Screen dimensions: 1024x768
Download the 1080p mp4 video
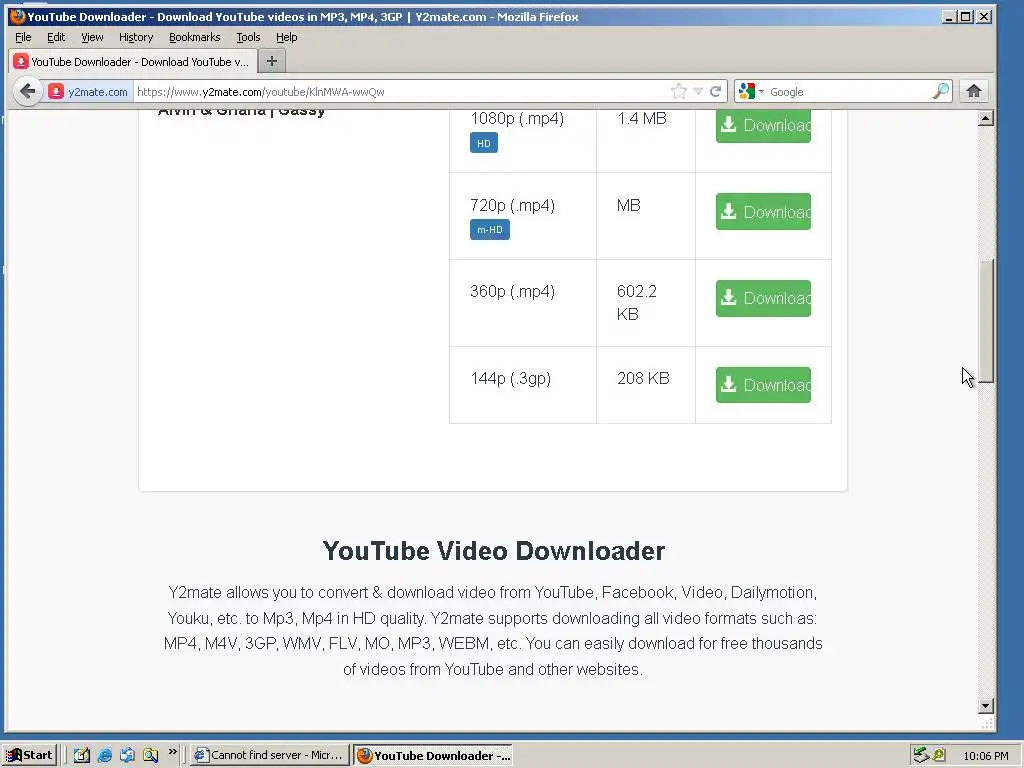coord(763,125)
